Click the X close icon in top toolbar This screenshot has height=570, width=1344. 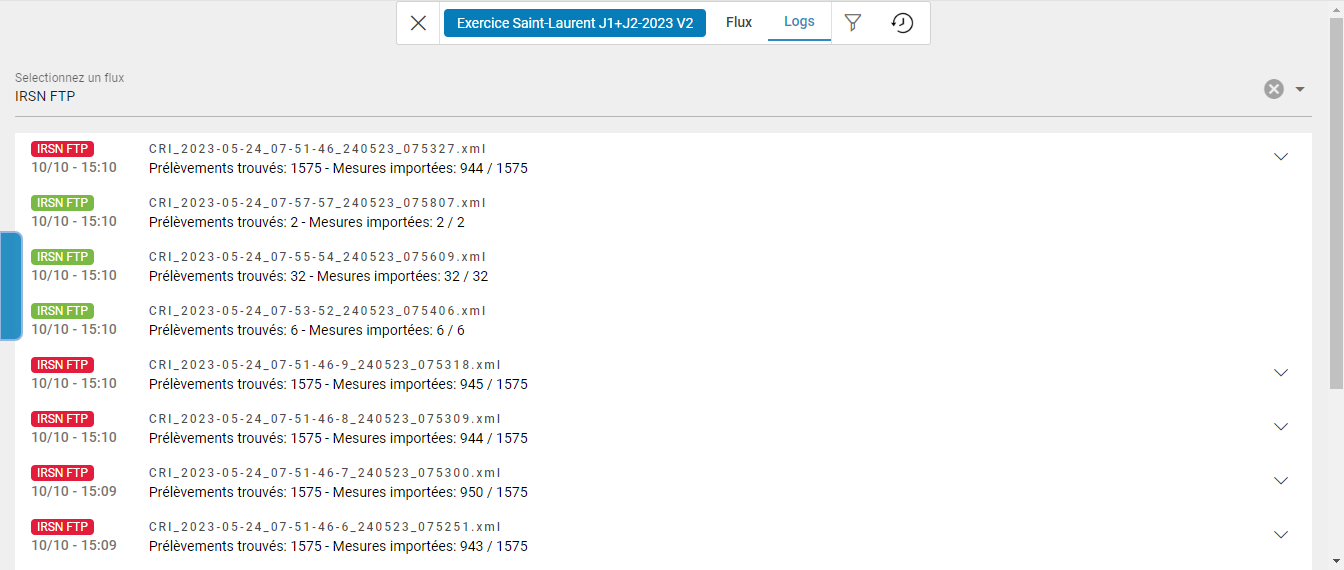(x=419, y=23)
